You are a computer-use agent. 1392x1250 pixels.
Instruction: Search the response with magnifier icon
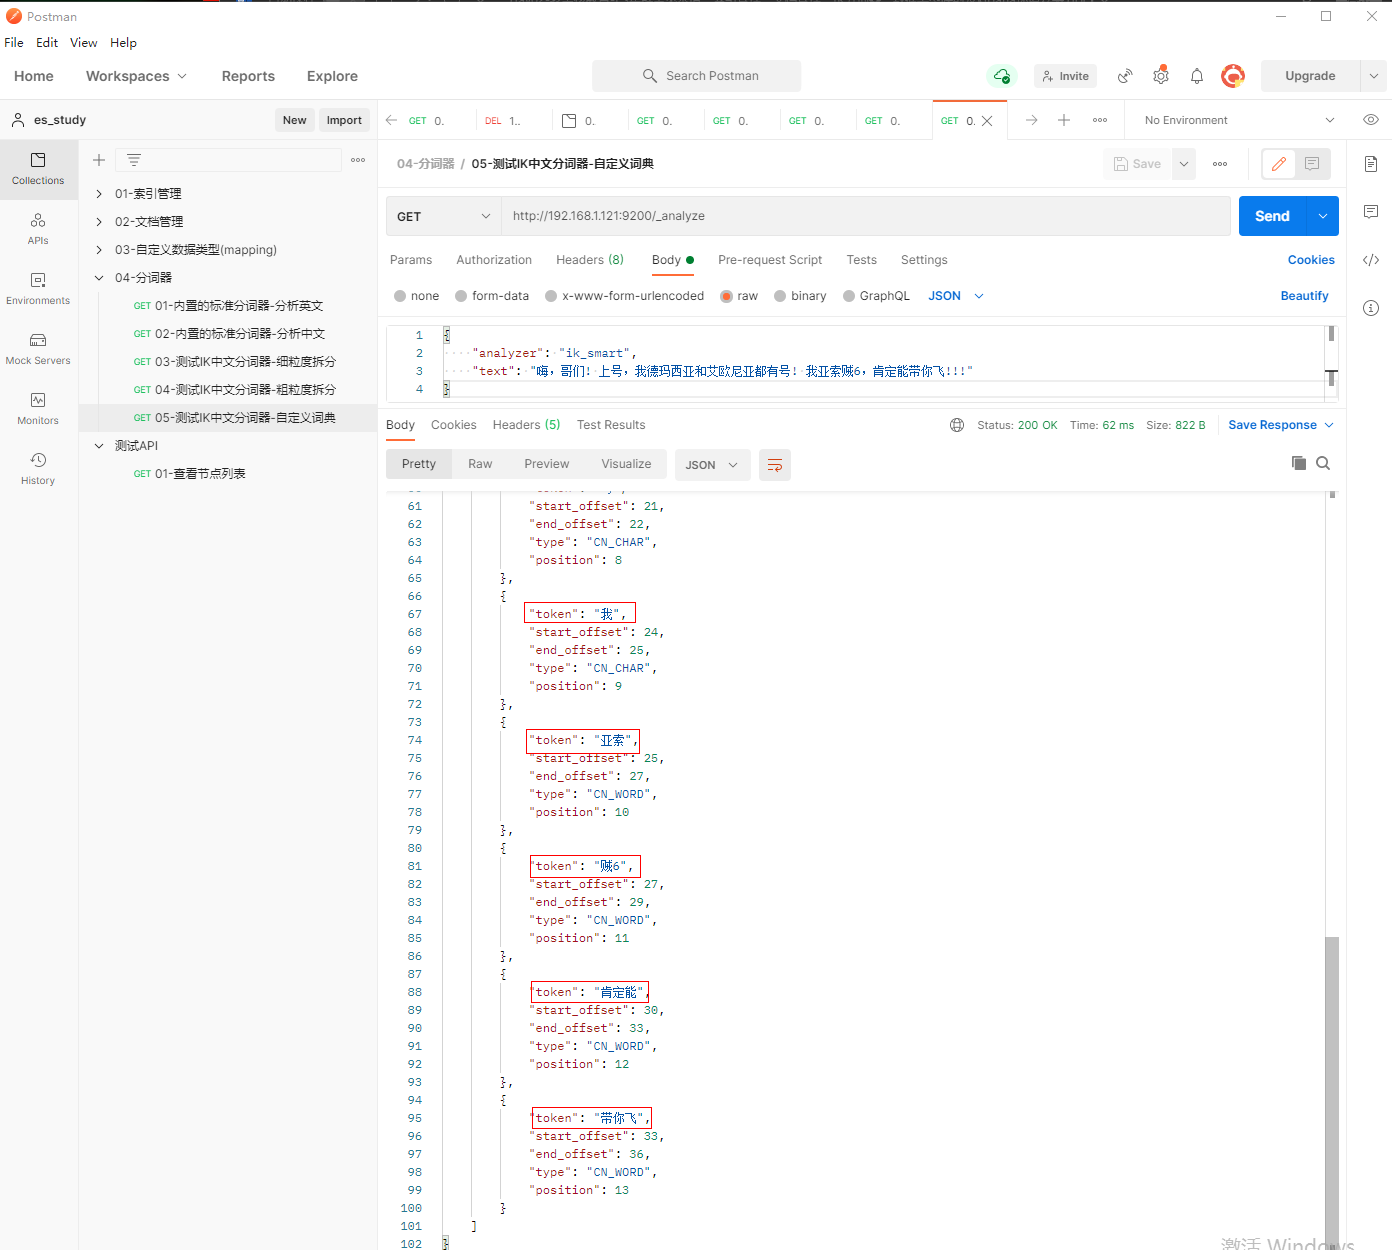(x=1323, y=463)
